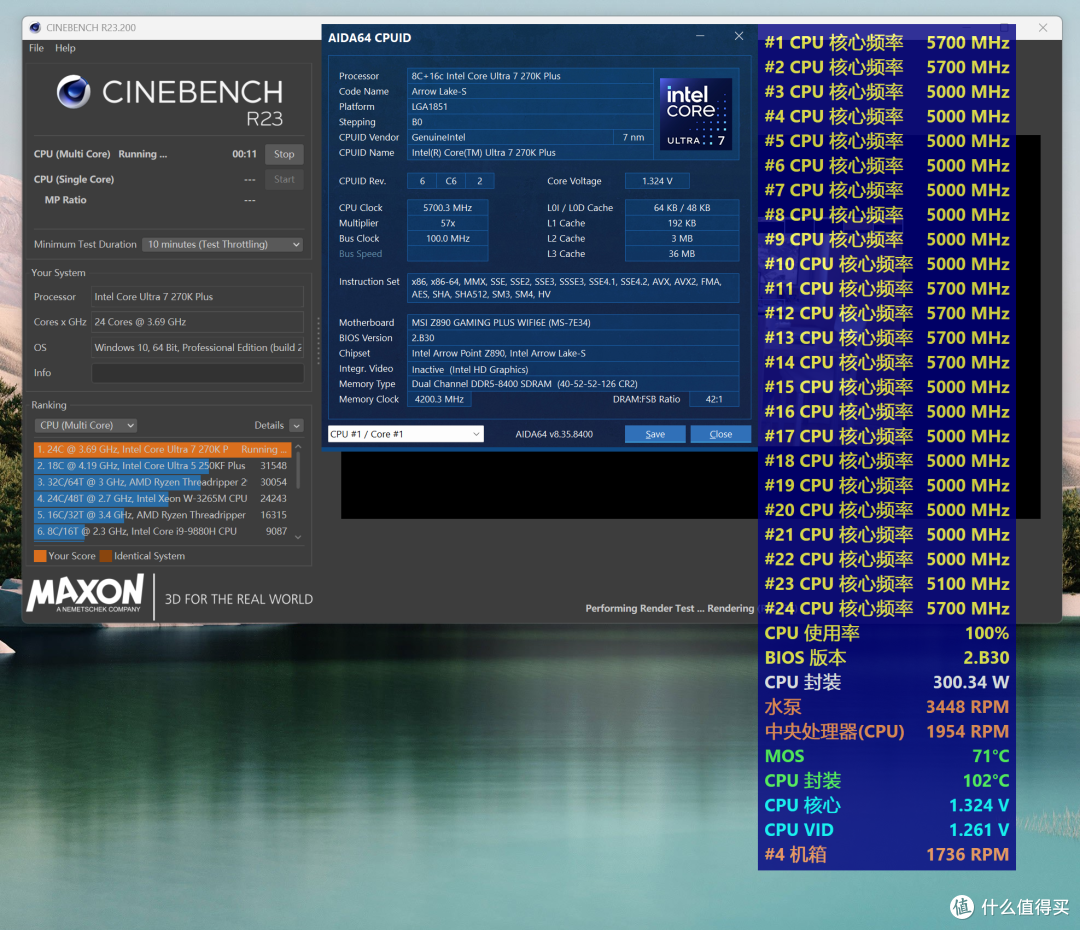Click the Bus Clock value 100.0 MHz

pos(448,238)
